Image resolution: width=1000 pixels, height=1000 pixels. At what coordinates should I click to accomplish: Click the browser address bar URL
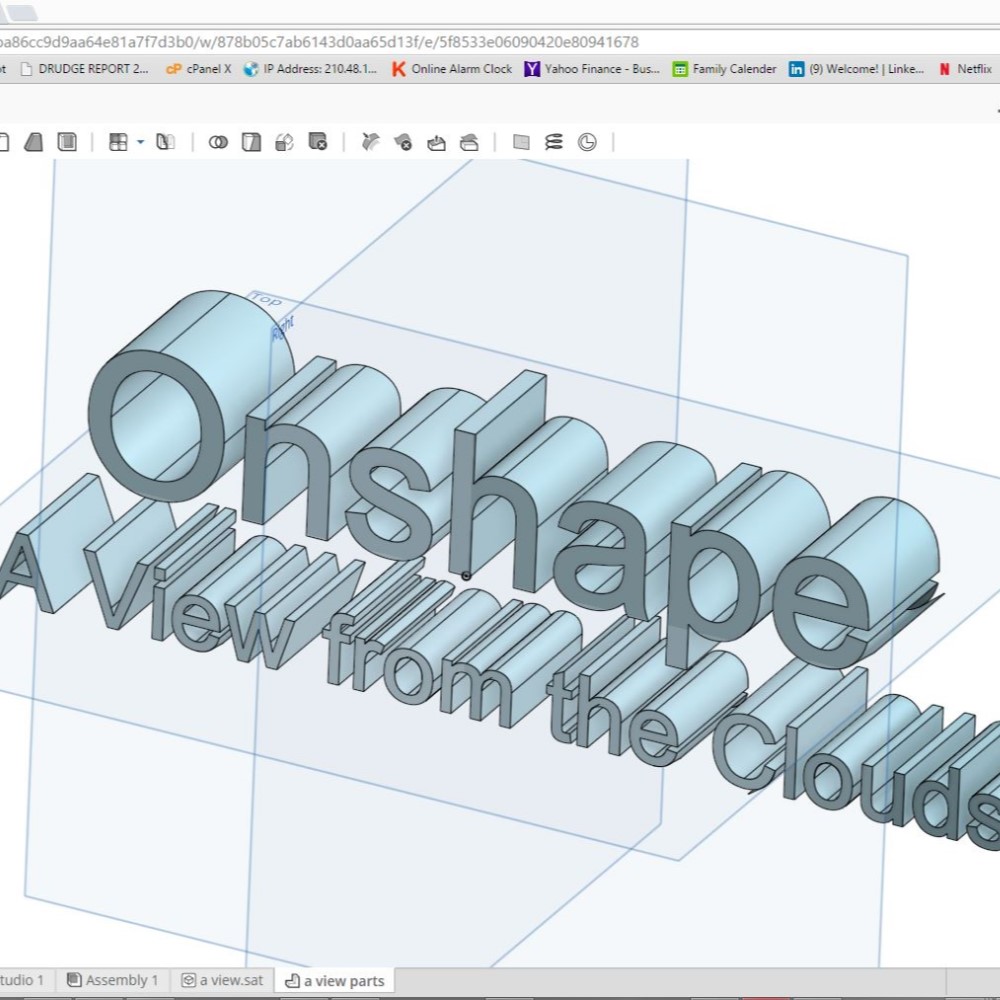(320, 42)
